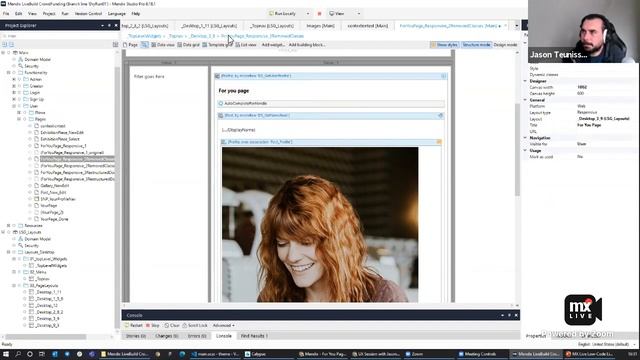The height and width of the screenshot is (360, 640).
Task: Click the _Desktop_3_9 breadcrumb link
Action: (202, 36)
